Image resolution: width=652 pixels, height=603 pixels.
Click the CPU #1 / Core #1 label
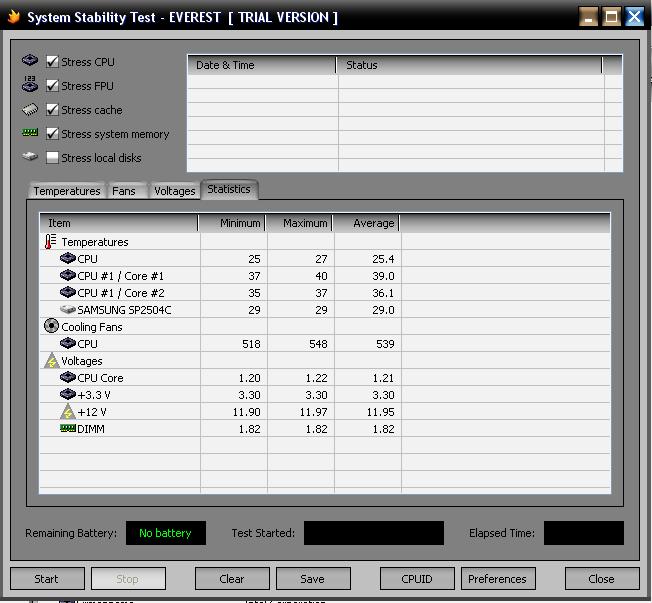121,276
